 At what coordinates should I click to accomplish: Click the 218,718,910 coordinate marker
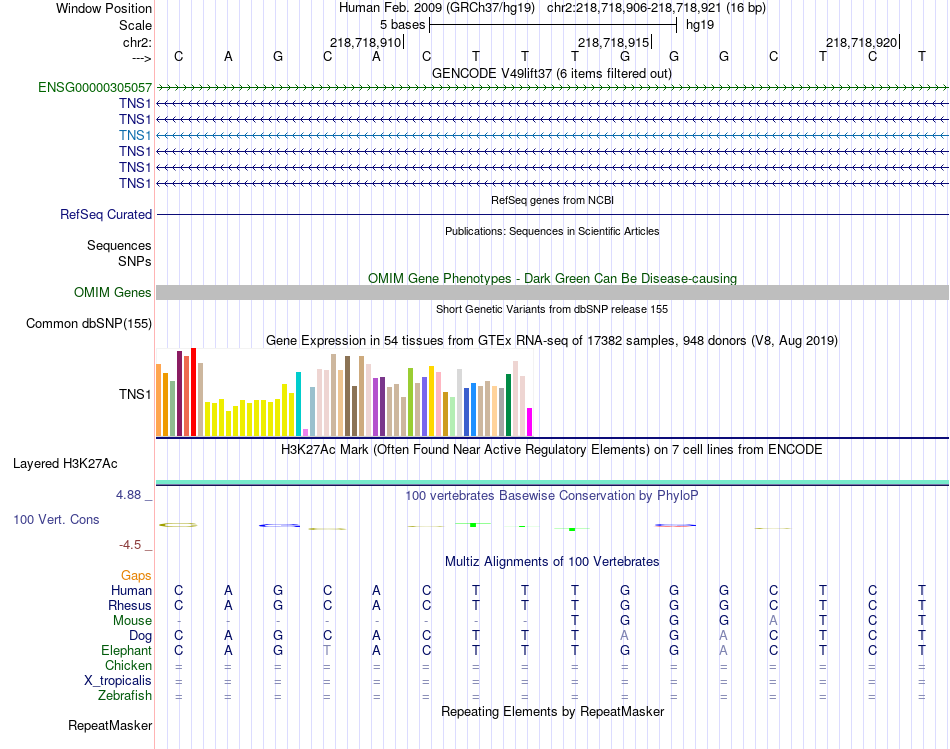pos(365,42)
